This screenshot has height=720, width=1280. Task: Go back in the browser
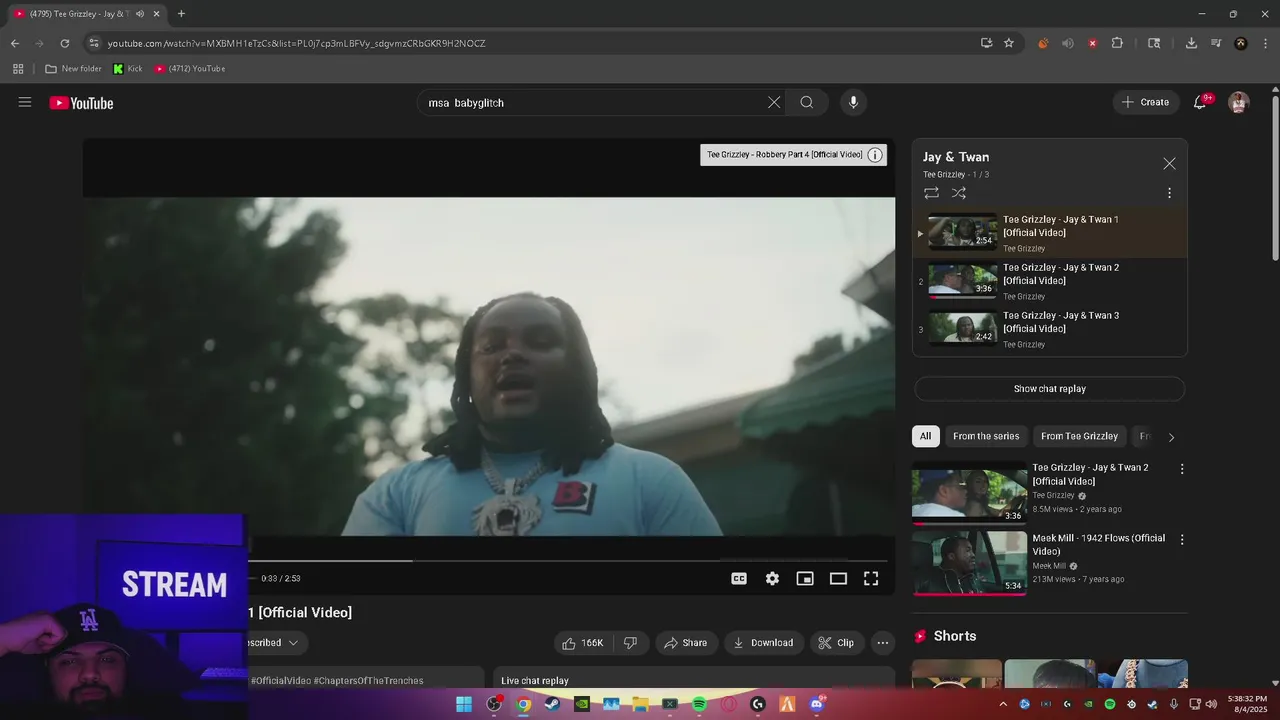click(15, 43)
